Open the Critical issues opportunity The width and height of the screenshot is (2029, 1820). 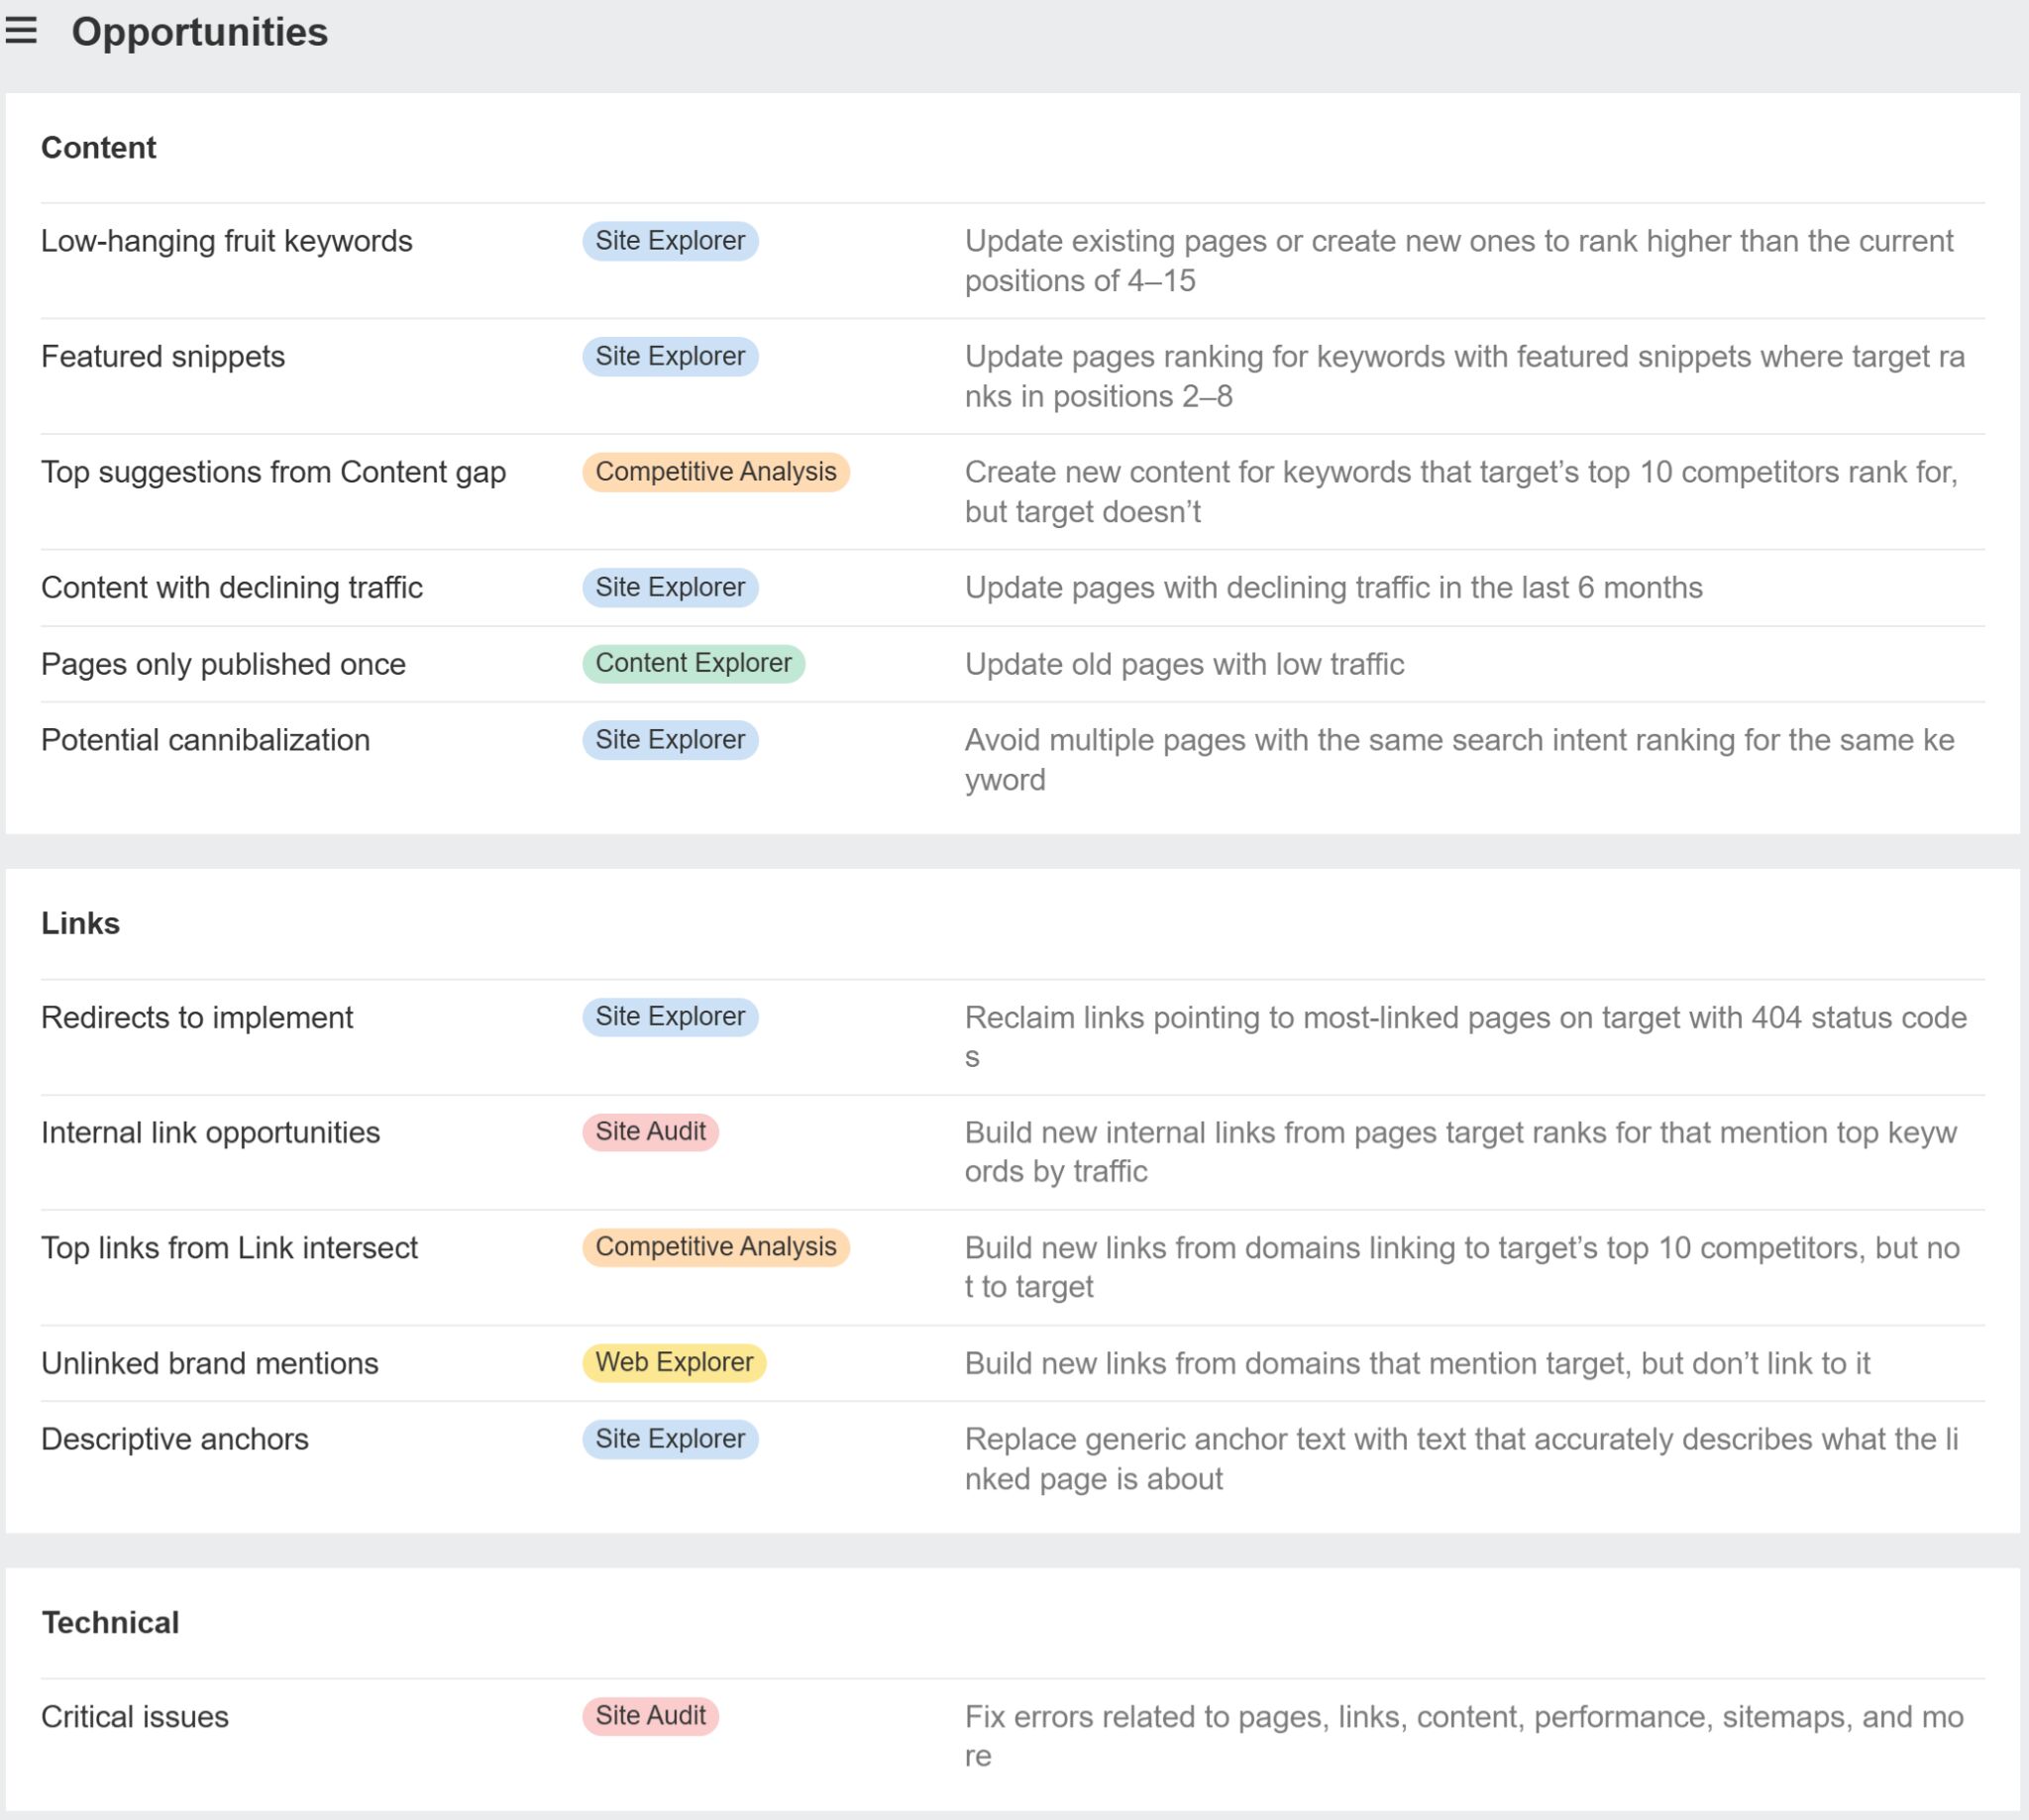134,1714
